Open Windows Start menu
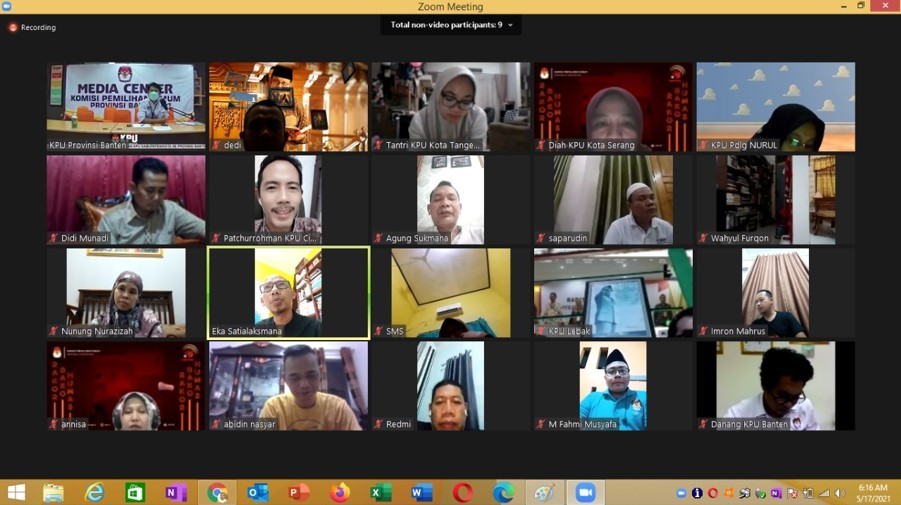This screenshot has height=505, width=901. 16,492
